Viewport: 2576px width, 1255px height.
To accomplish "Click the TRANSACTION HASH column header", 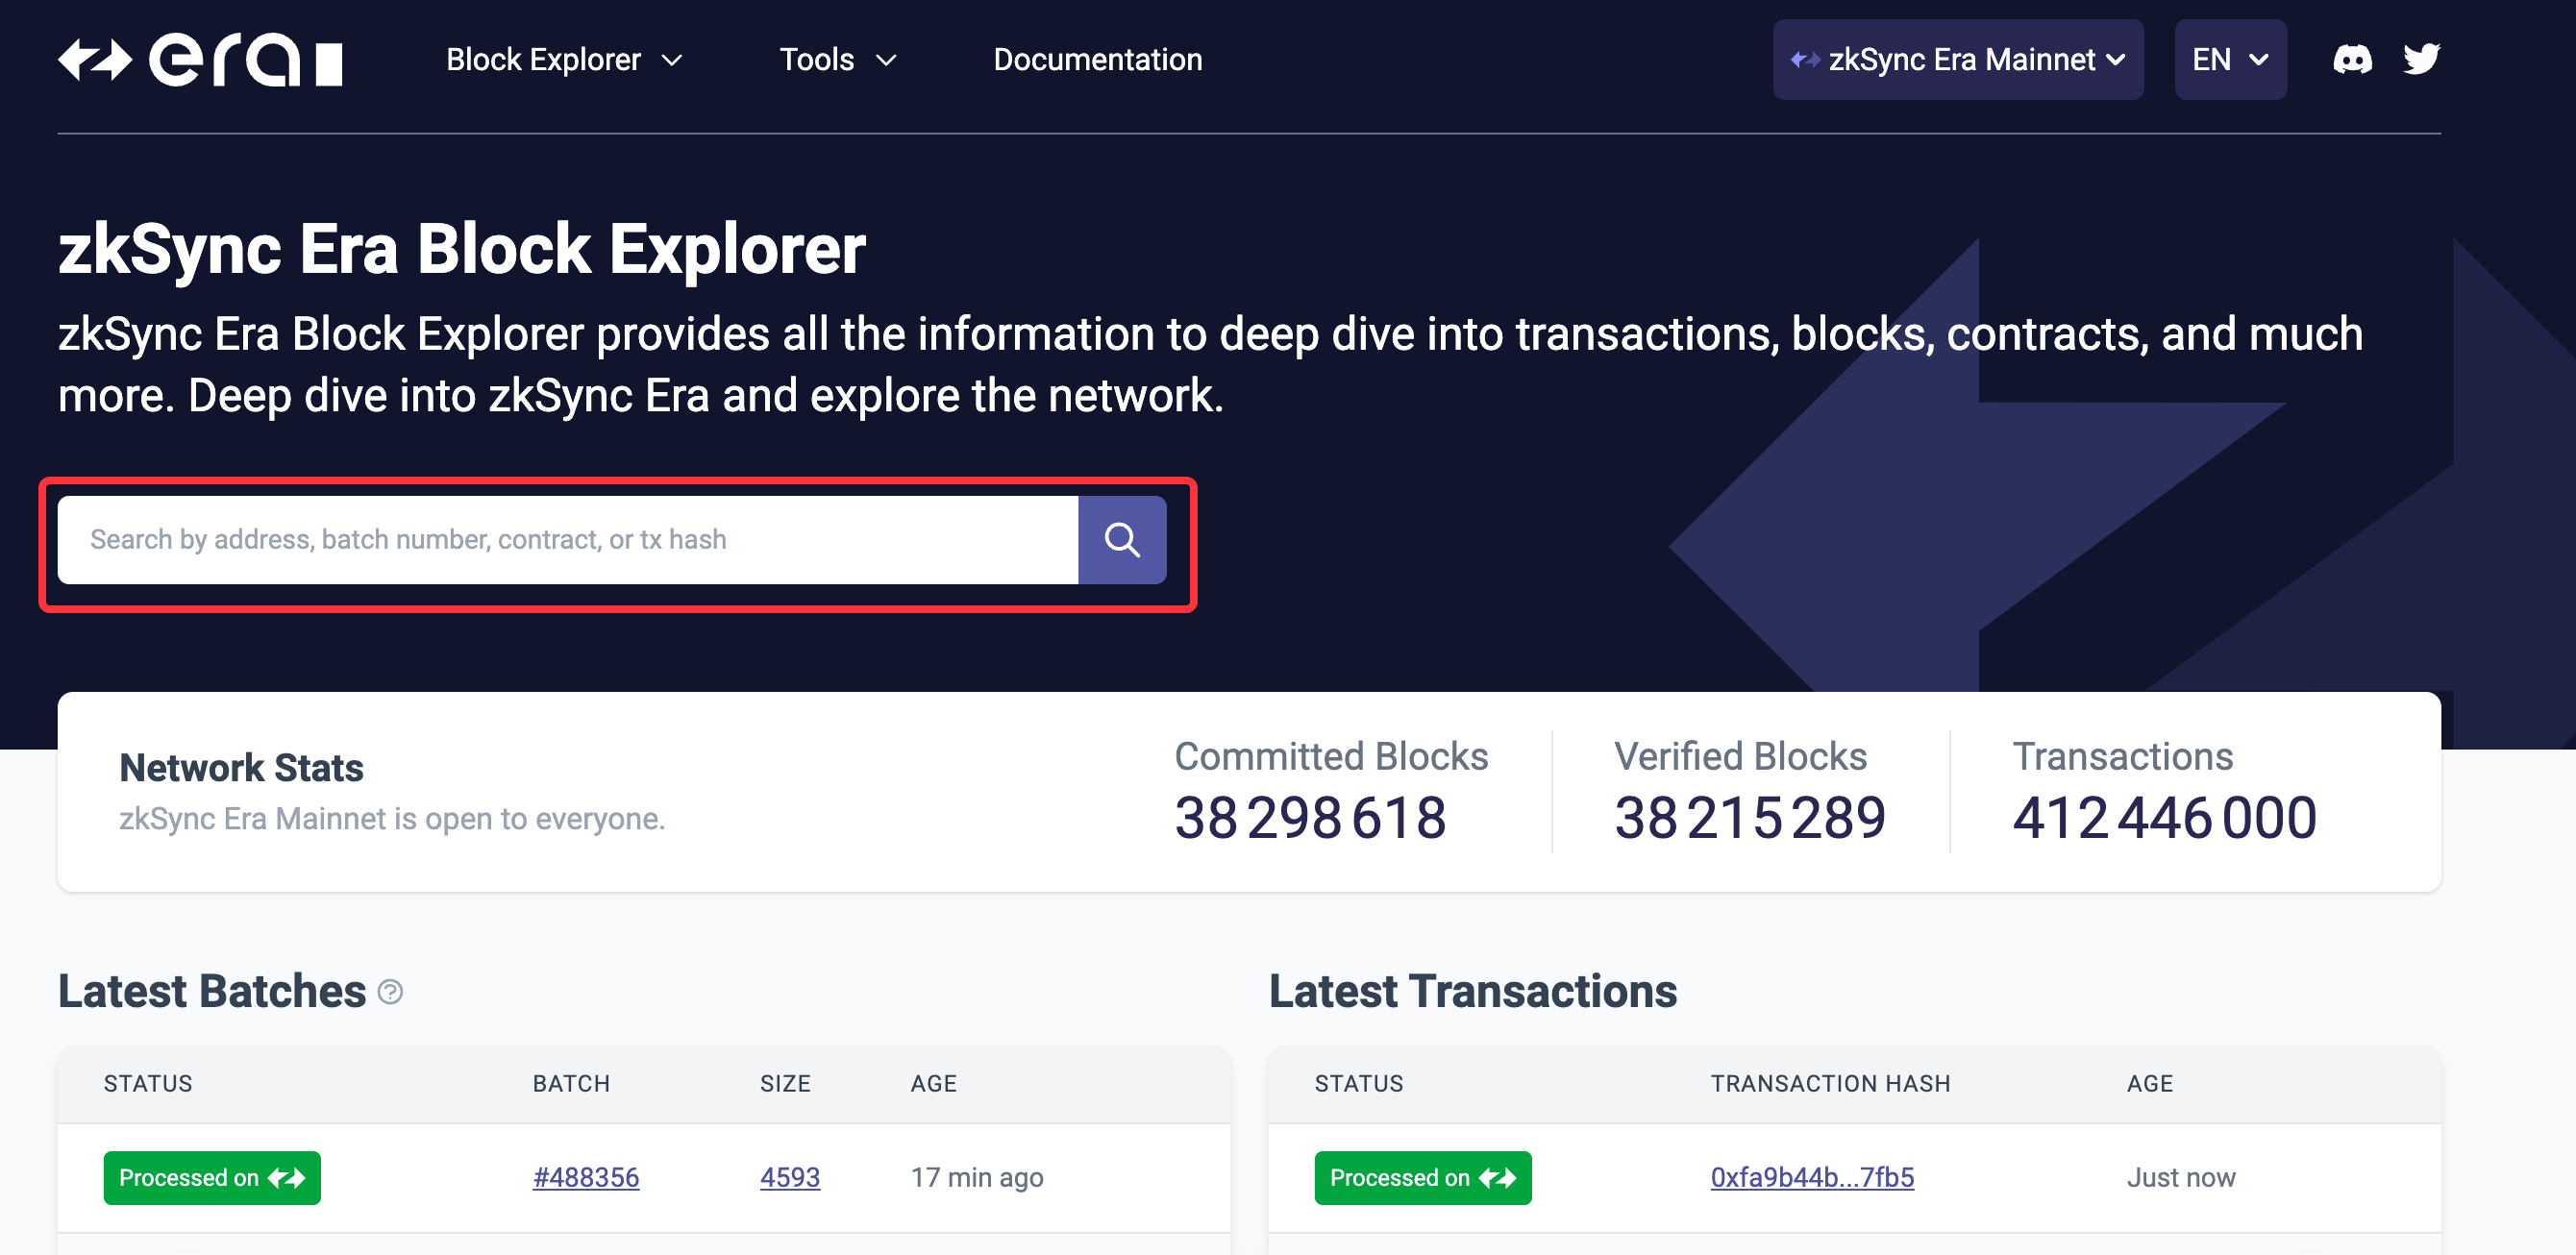I will [x=1830, y=1084].
